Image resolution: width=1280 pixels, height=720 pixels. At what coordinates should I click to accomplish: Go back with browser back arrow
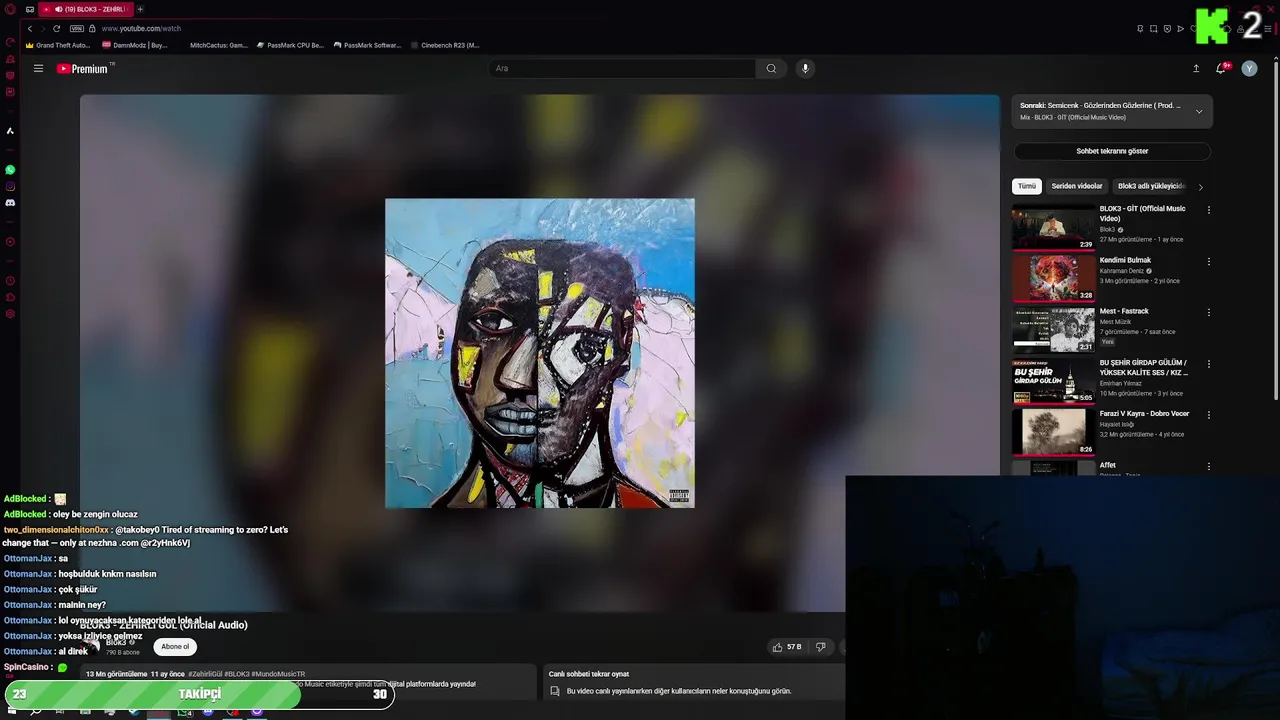pos(30,28)
